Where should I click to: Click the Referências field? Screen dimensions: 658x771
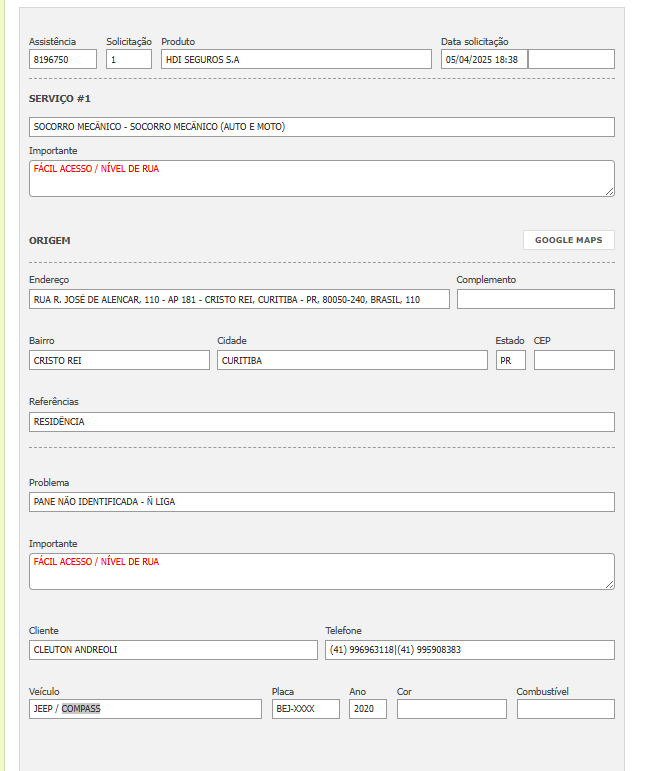click(322, 422)
